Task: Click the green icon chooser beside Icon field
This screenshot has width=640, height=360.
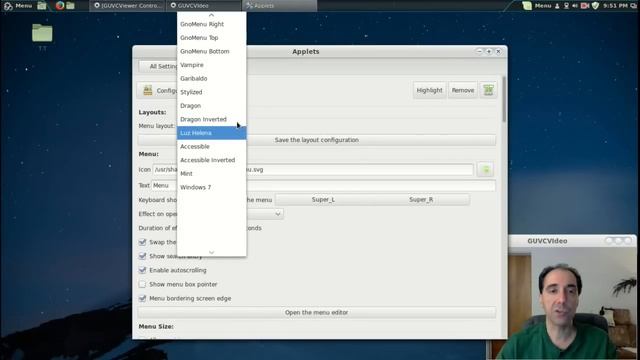Action: tap(486, 170)
